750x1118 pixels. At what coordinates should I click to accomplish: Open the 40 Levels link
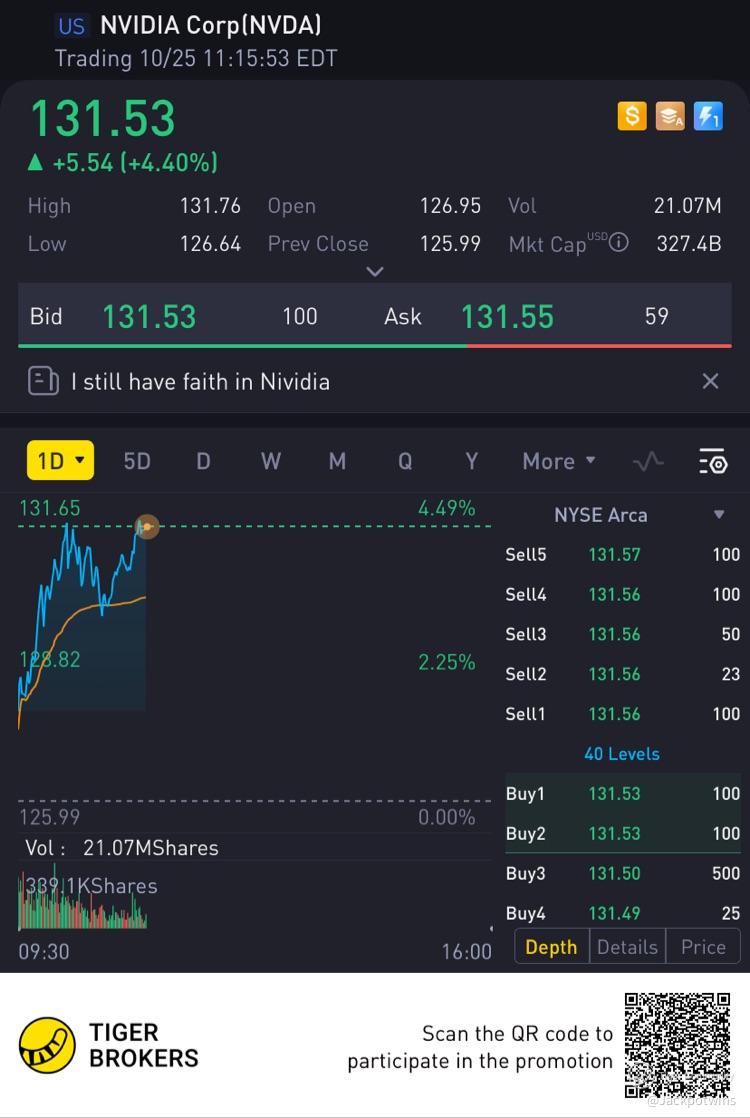coord(622,754)
